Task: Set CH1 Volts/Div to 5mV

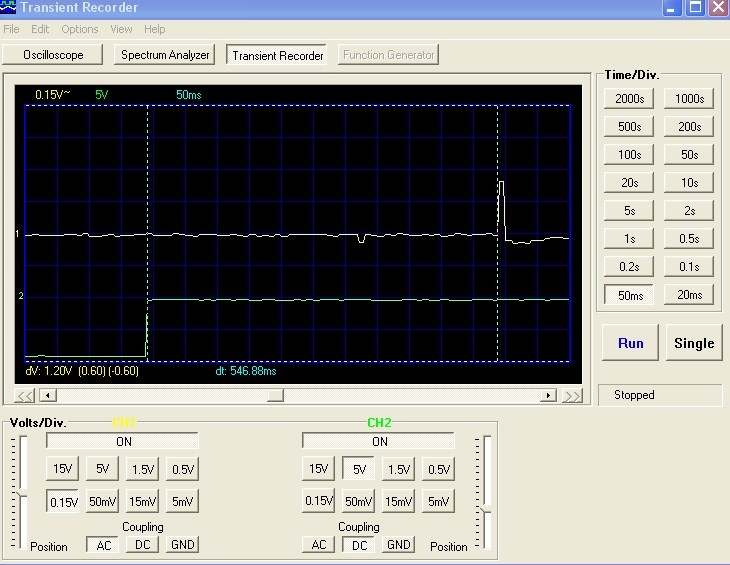Action: 182,501
